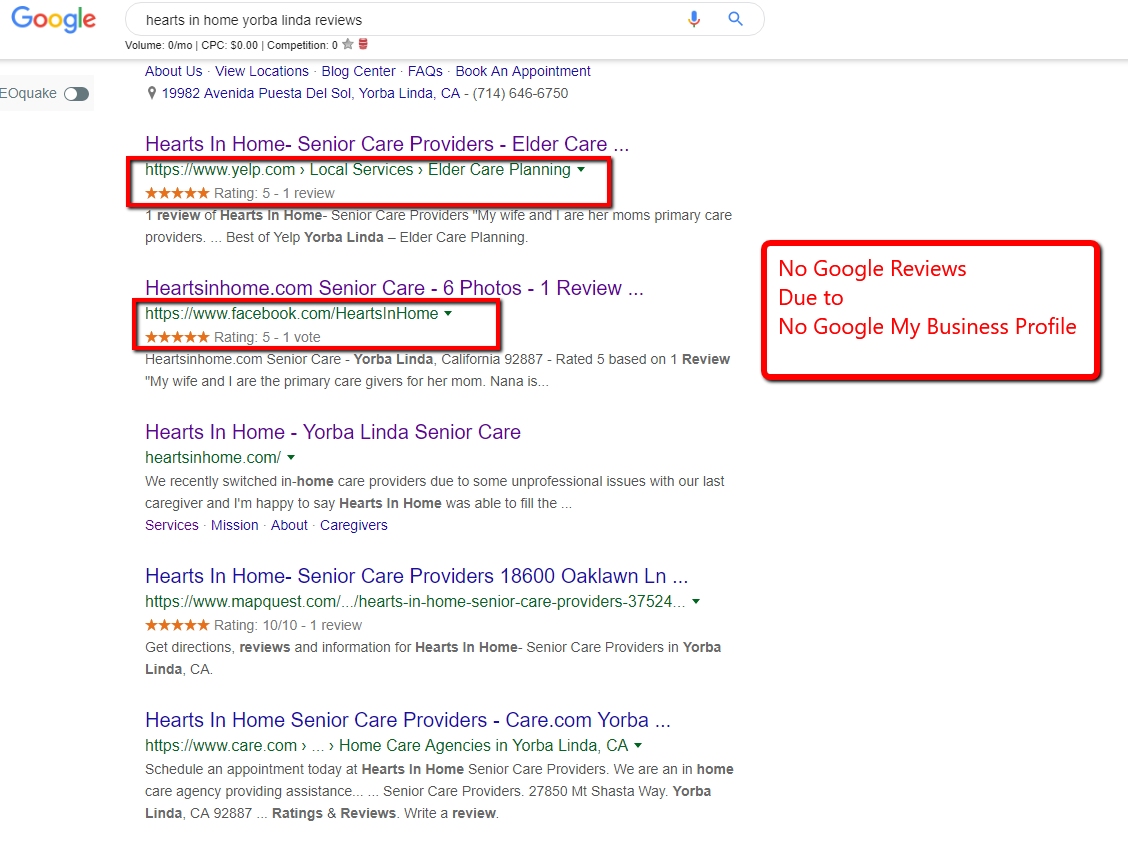Click the 'CPC: $0.00' keyword stat
The image size is (1128, 855).
[229, 45]
